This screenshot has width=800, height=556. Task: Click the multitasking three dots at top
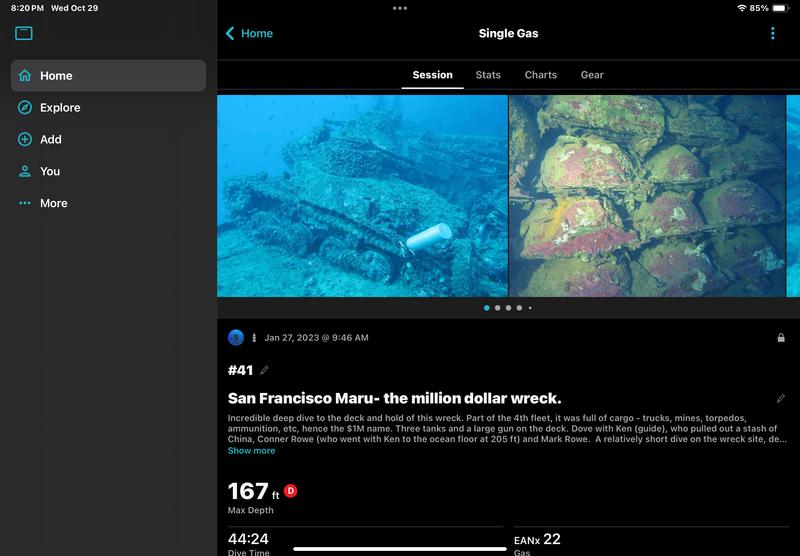400,8
